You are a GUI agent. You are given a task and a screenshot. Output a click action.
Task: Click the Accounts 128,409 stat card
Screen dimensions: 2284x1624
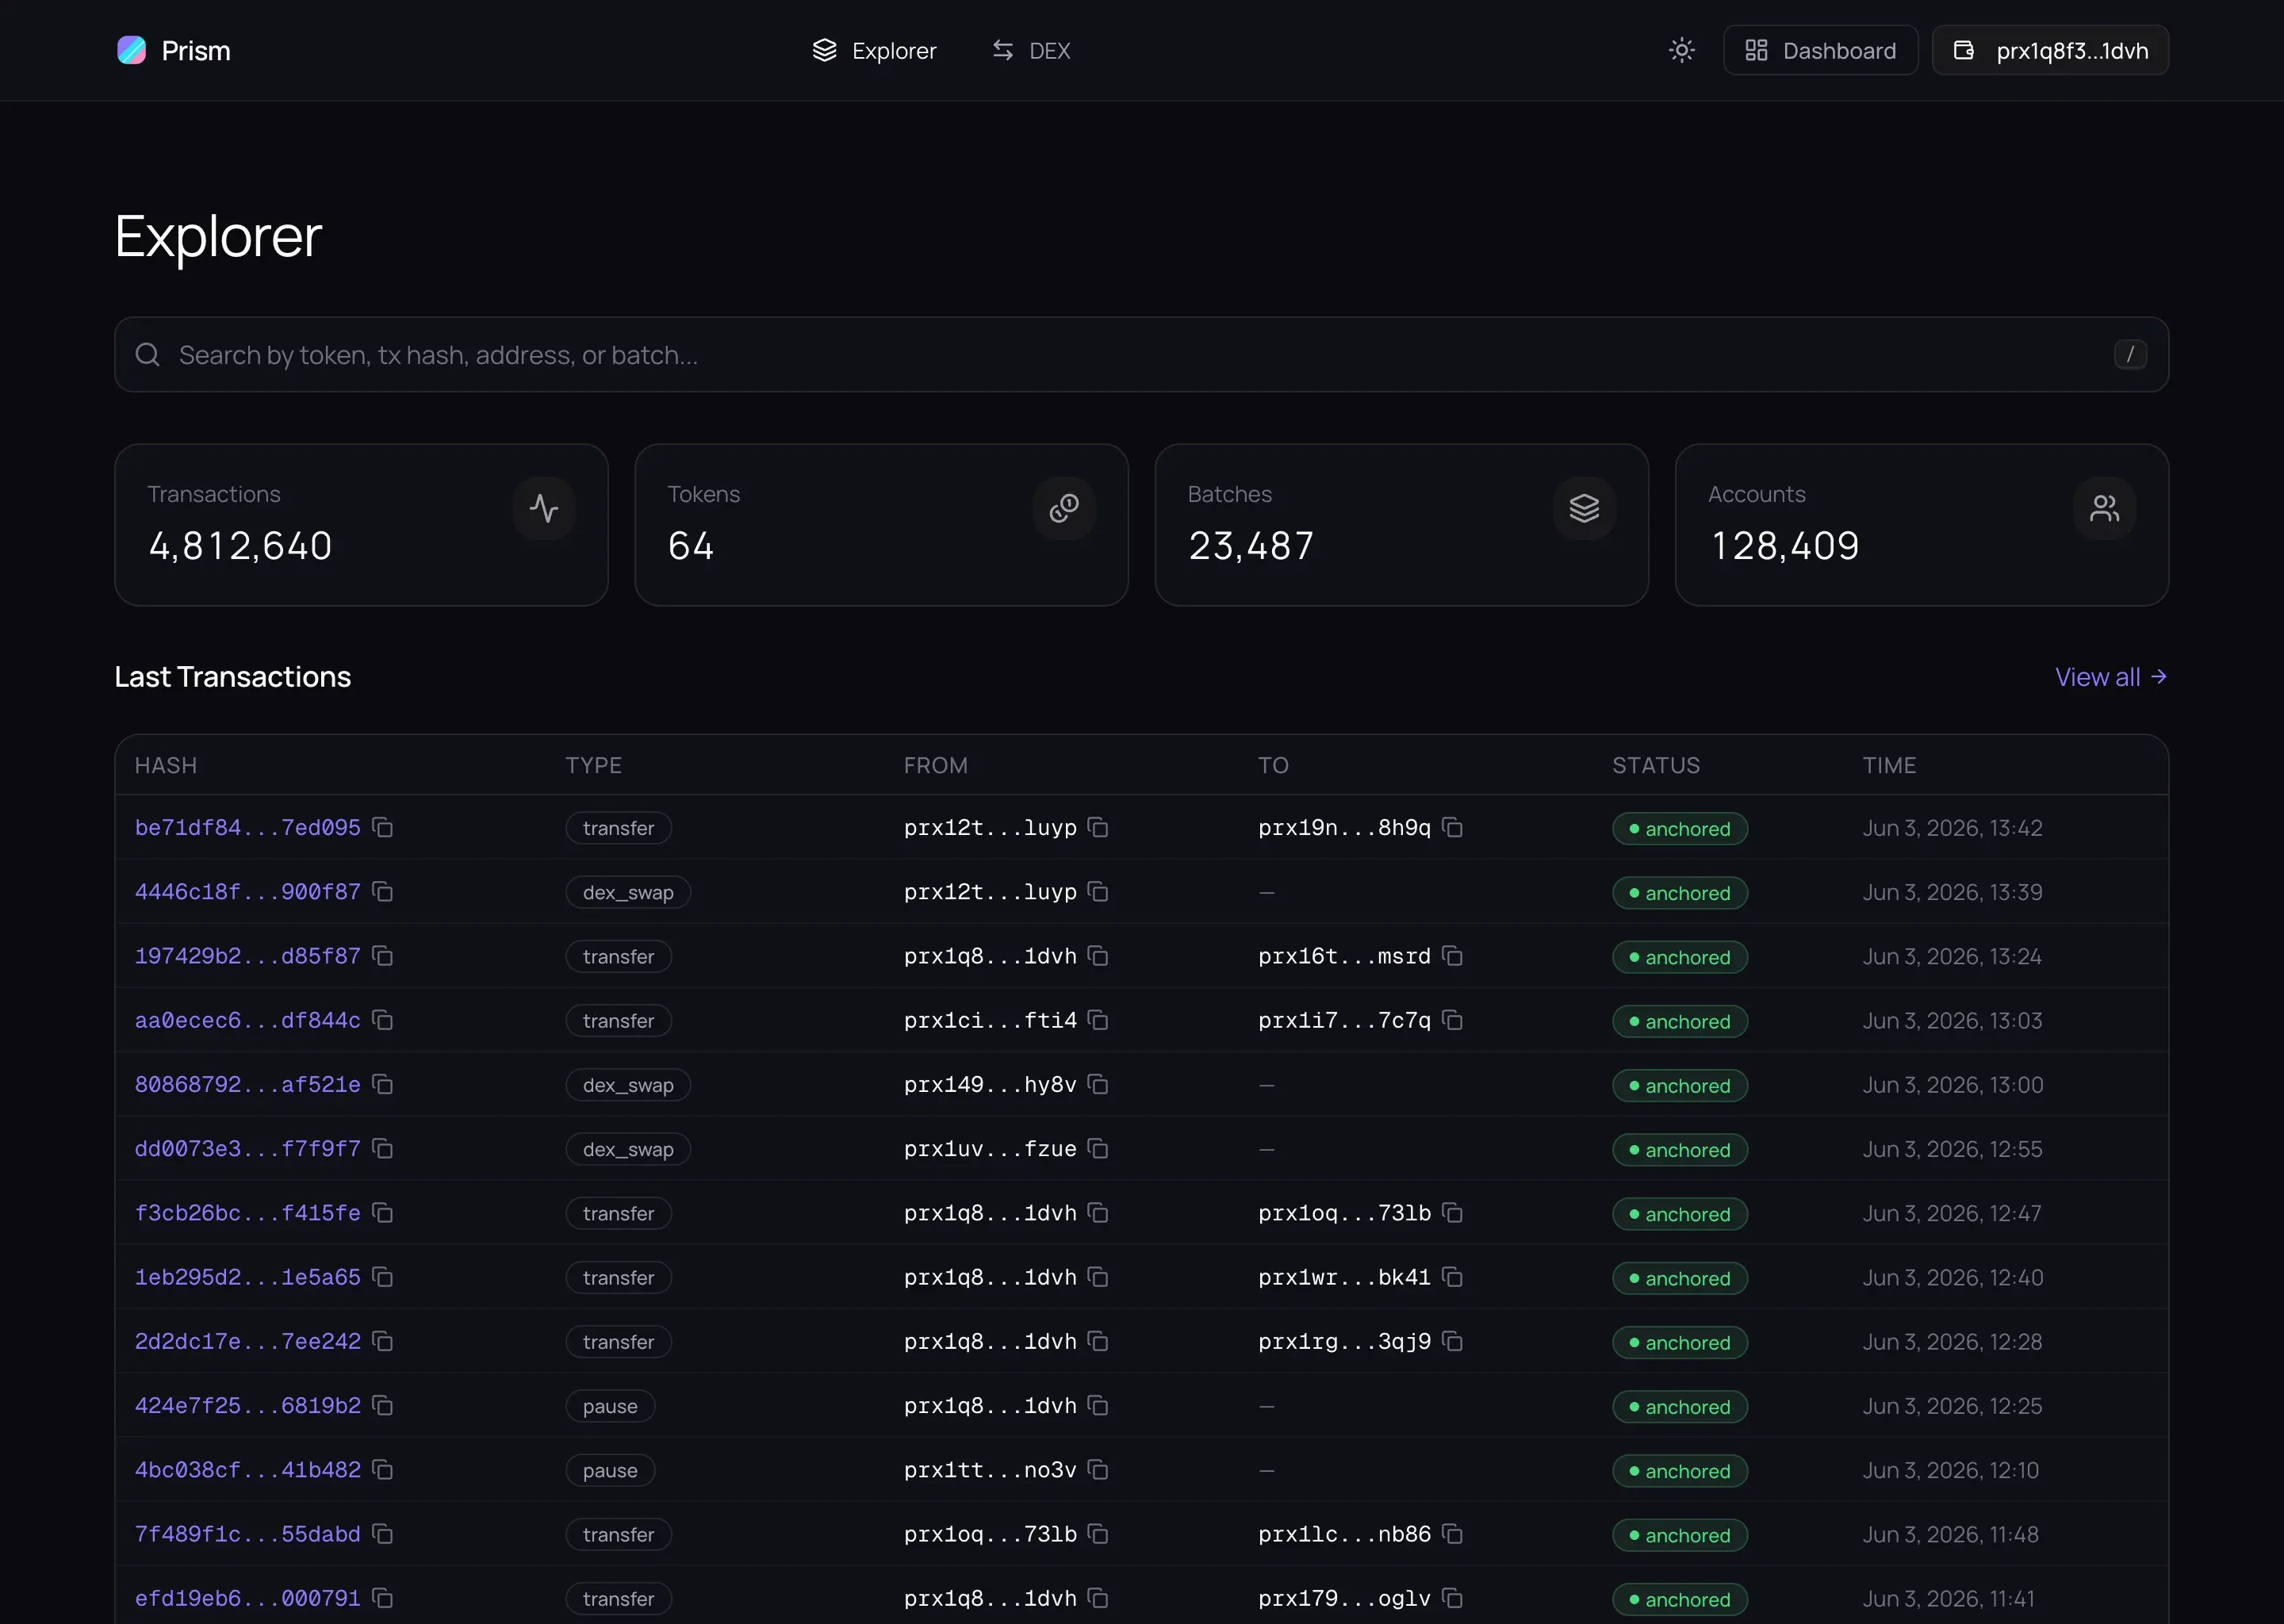[x=1921, y=524]
